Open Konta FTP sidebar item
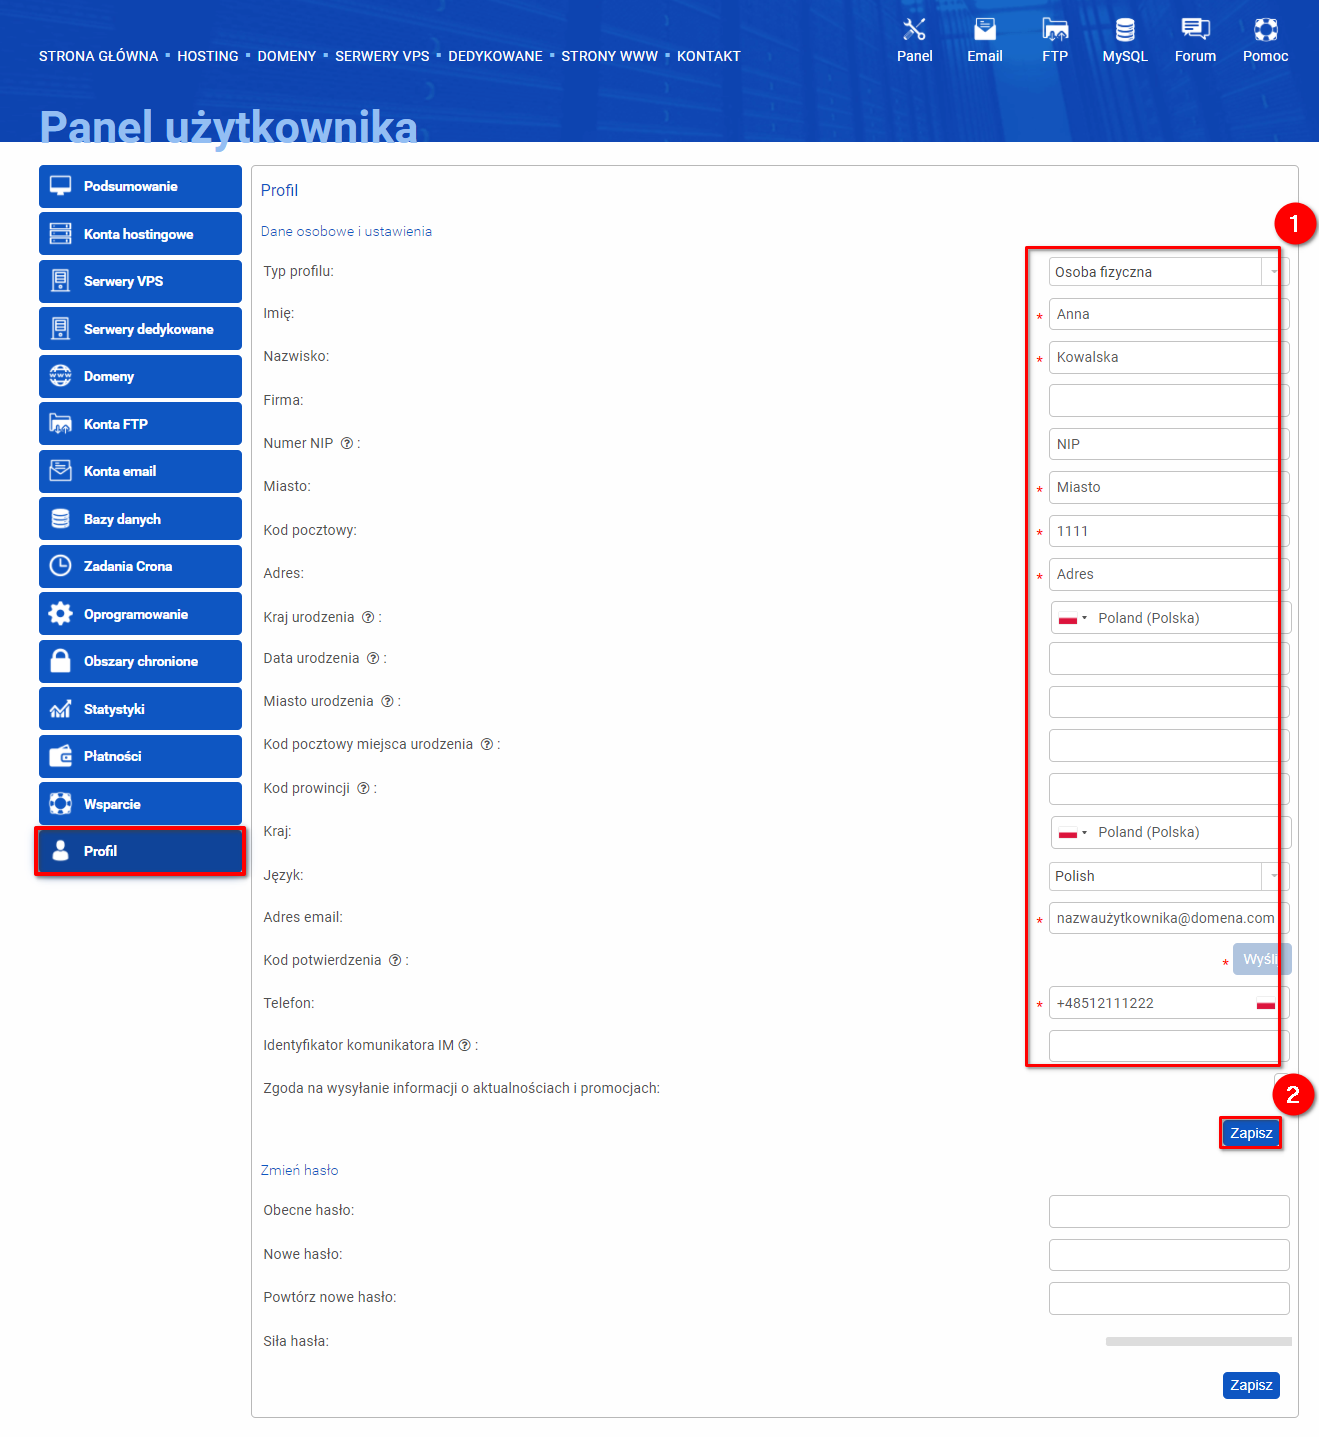This screenshot has height=1437, width=1319. tap(140, 424)
